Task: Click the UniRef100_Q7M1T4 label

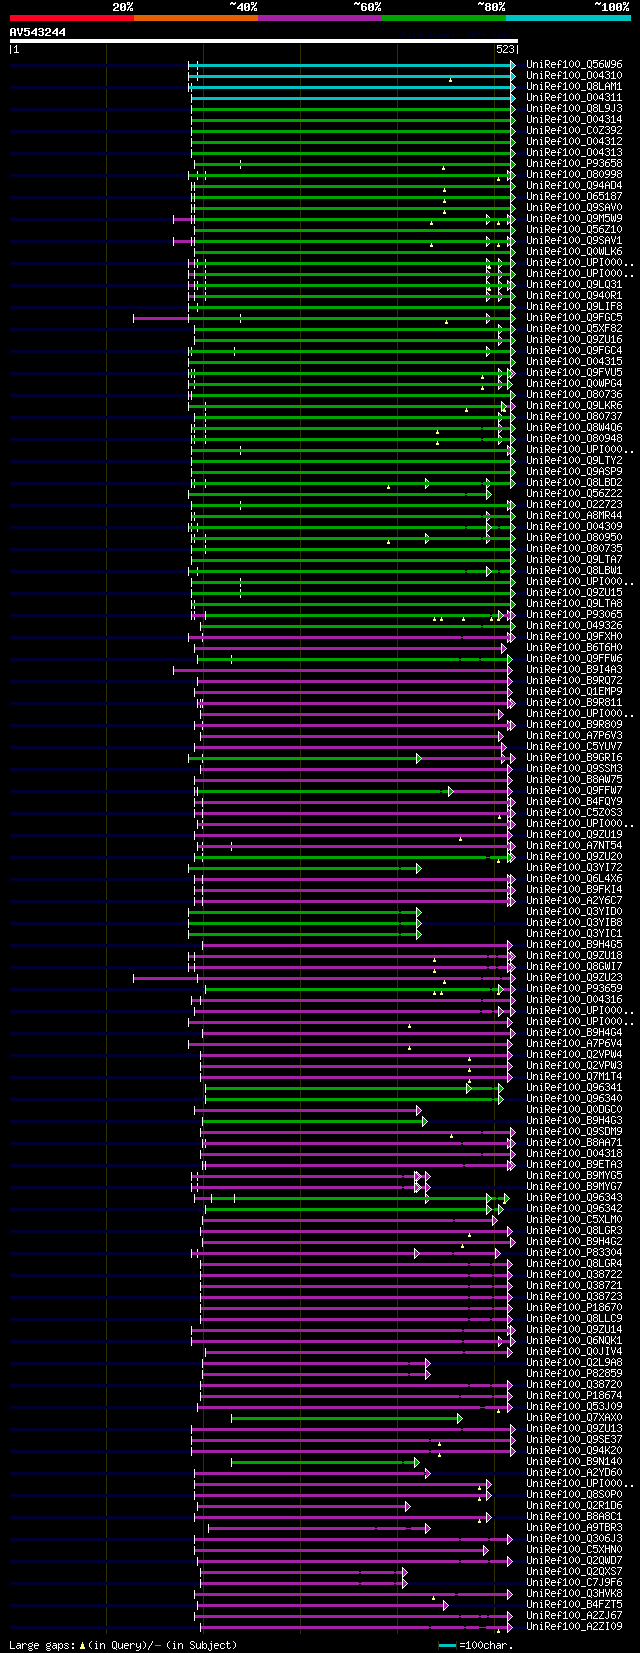Action: pos(574,1076)
